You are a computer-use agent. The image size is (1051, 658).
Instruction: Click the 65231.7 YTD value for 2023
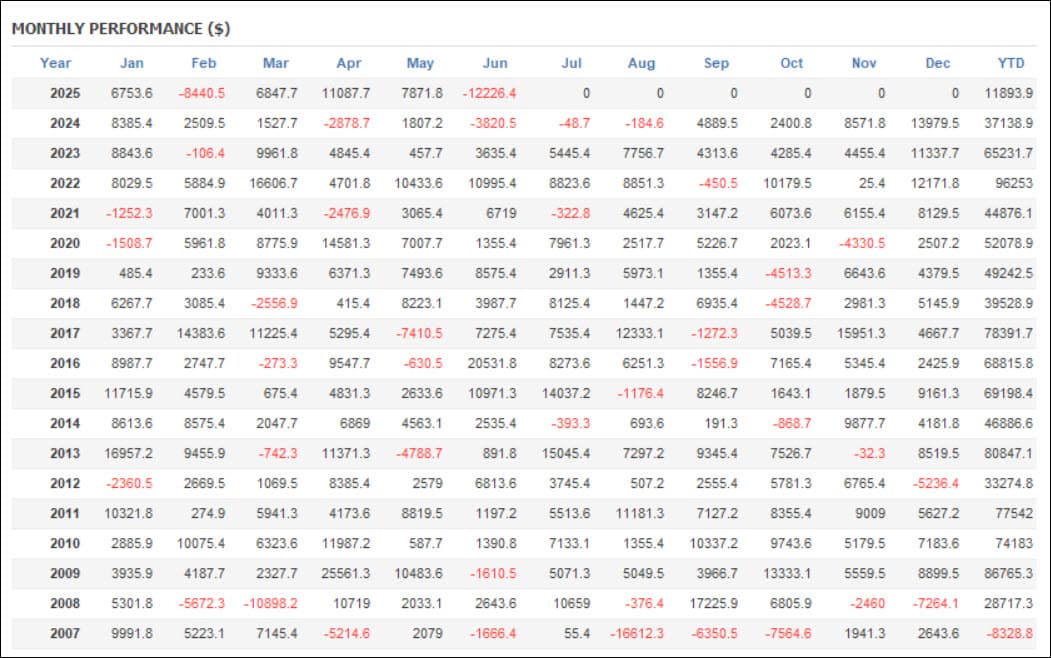1008,153
